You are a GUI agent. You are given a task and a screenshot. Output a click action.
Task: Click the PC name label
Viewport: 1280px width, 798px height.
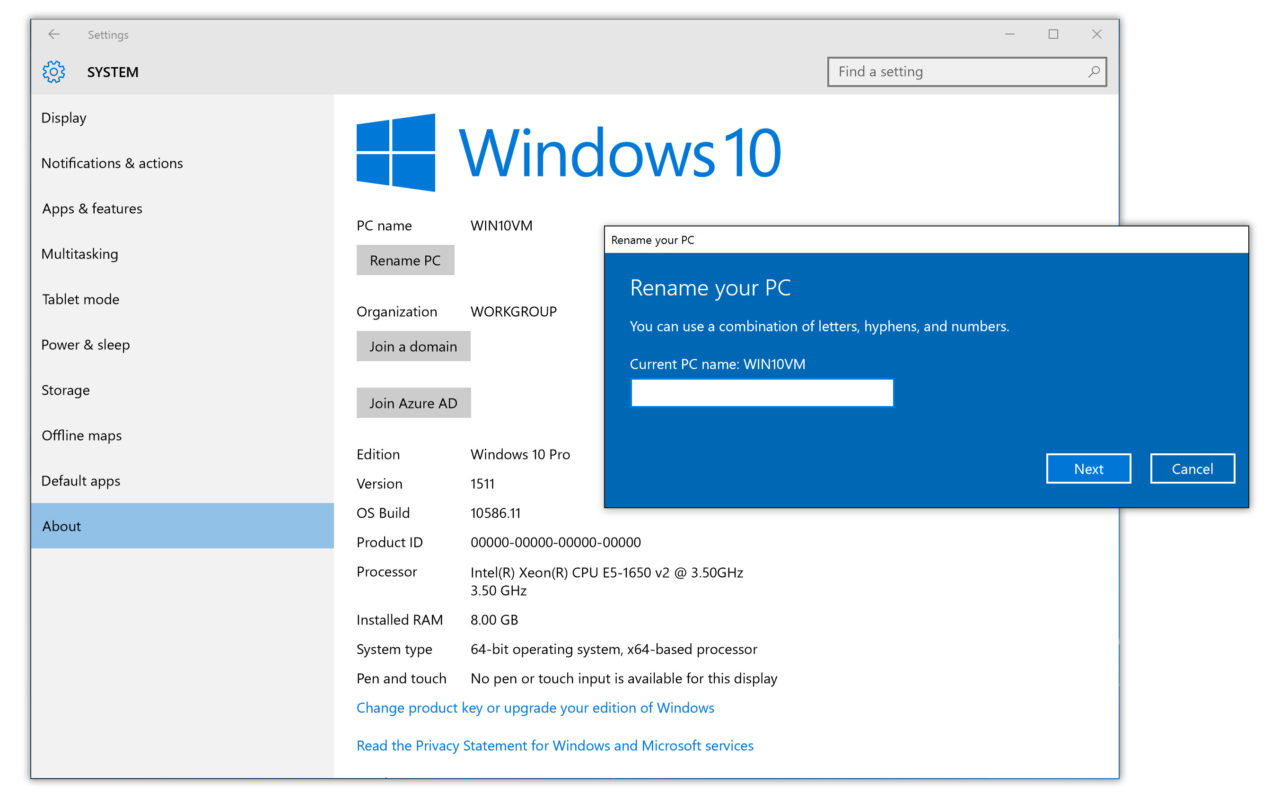pyautogui.click(x=384, y=226)
